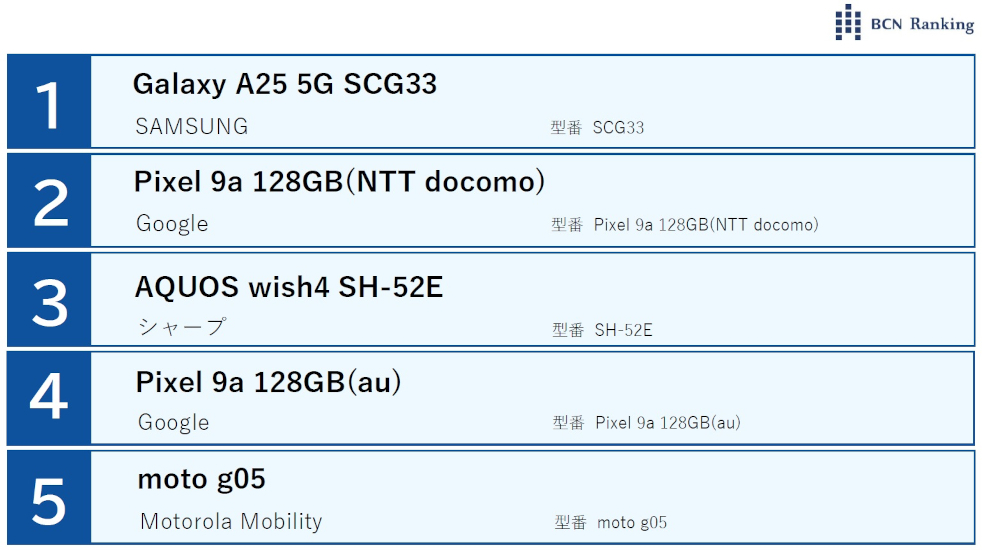Click the 型番 SH-52E model number
The image size is (982, 550).
click(x=602, y=330)
